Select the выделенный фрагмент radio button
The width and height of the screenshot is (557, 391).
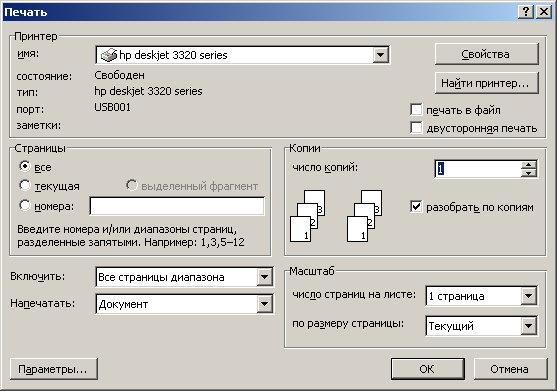tap(131, 185)
